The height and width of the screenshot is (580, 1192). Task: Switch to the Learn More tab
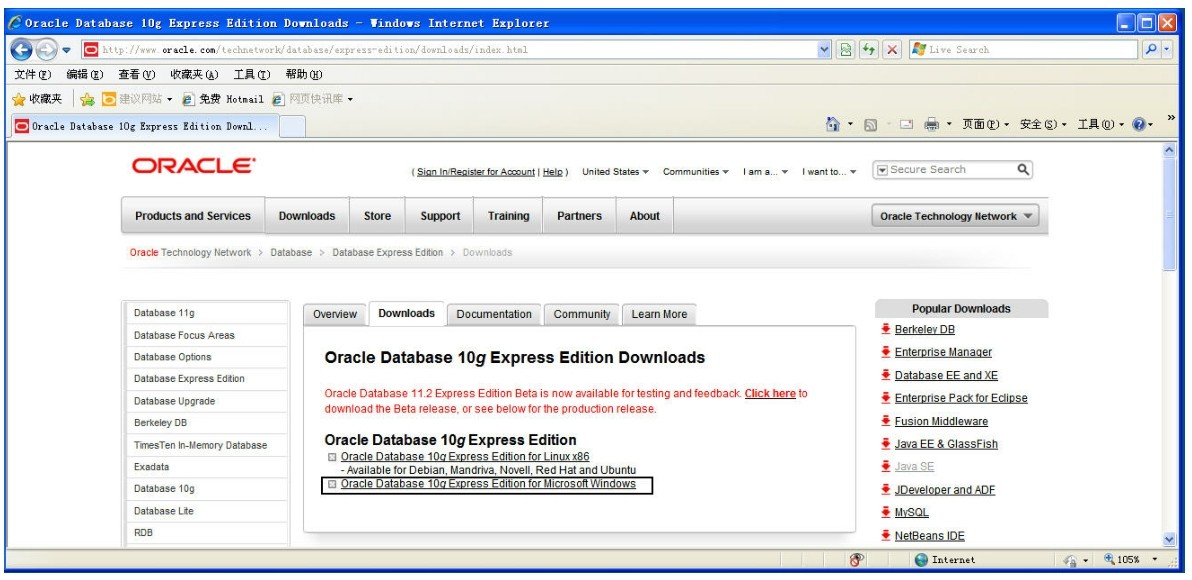tap(659, 314)
